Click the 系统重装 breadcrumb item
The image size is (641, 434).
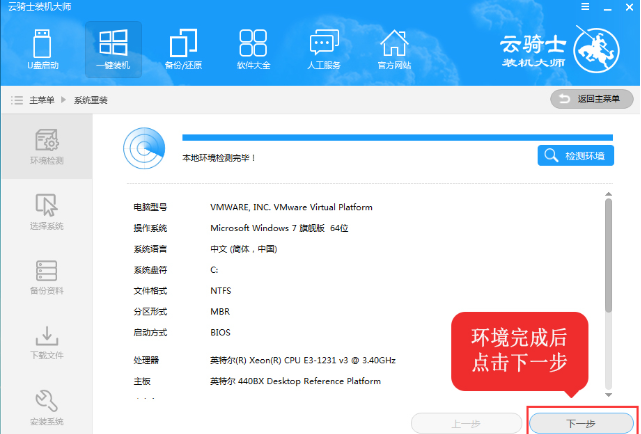(x=92, y=100)
